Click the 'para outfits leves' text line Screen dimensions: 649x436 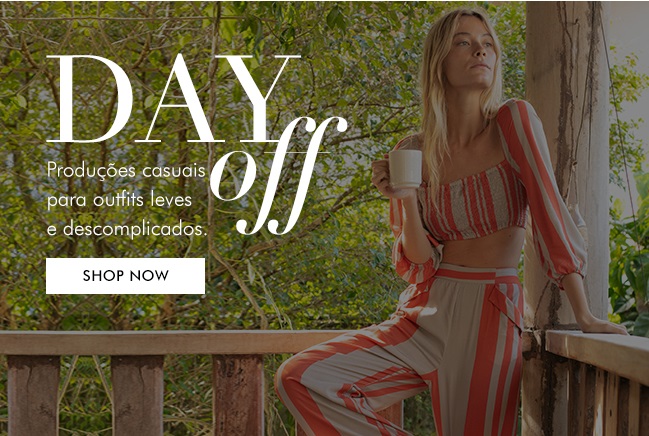(x=120, y=200)
